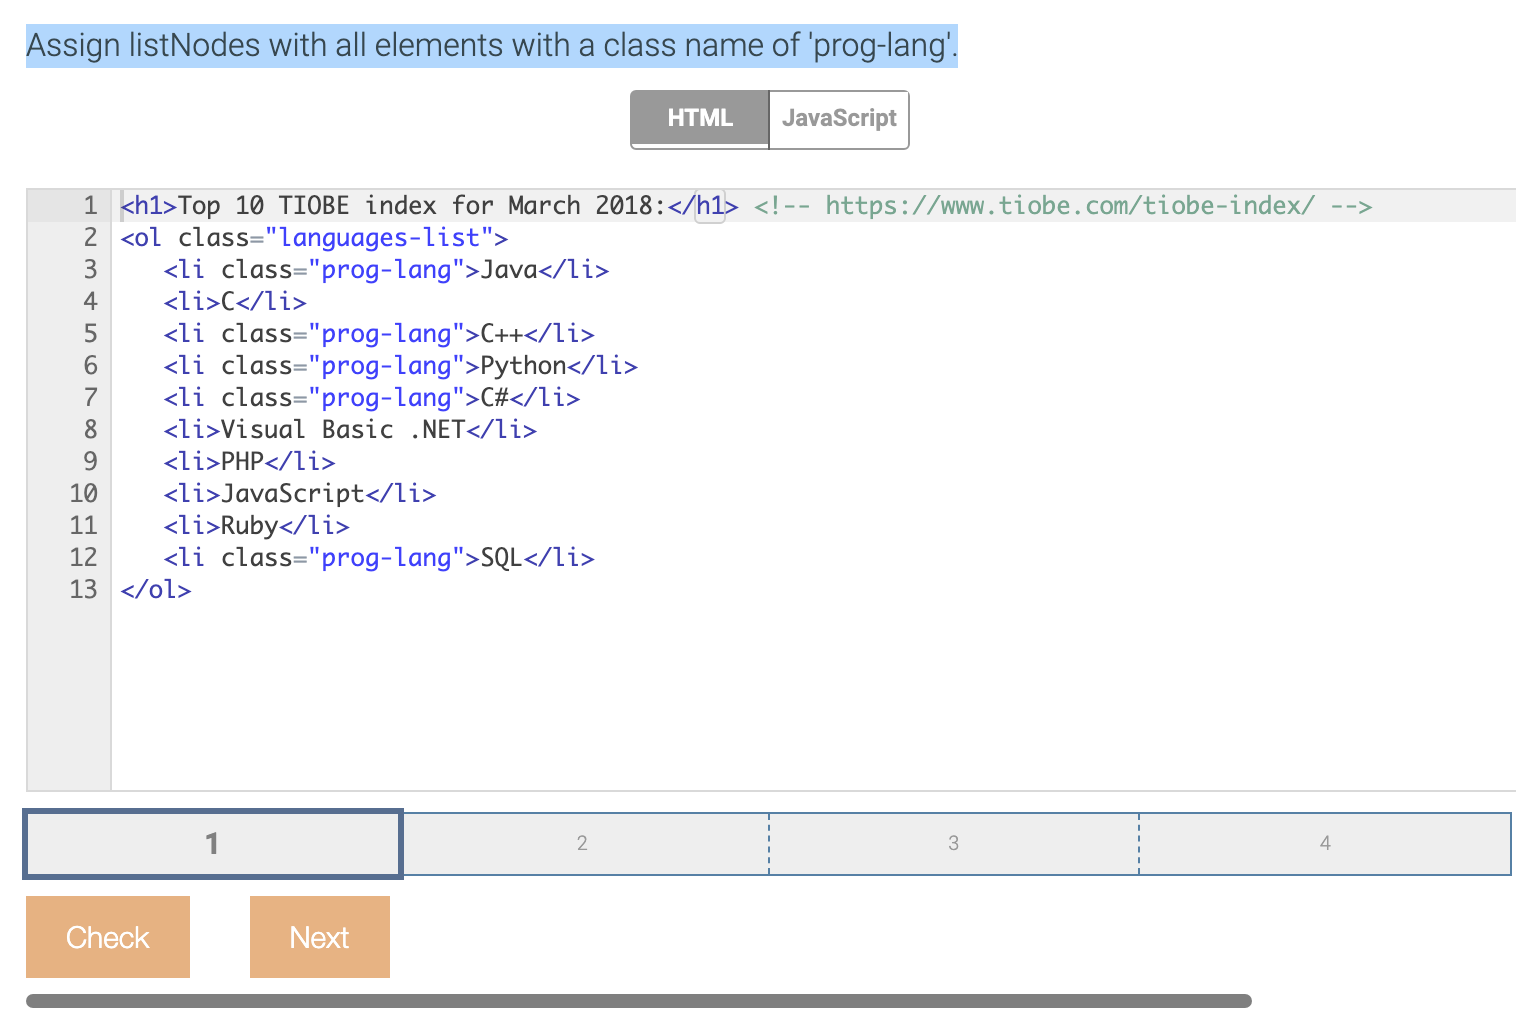The image size is (1518, 1010).
Task: Click the highlighted instruction text
Action: pyautogui.click(x=490, y=45)
